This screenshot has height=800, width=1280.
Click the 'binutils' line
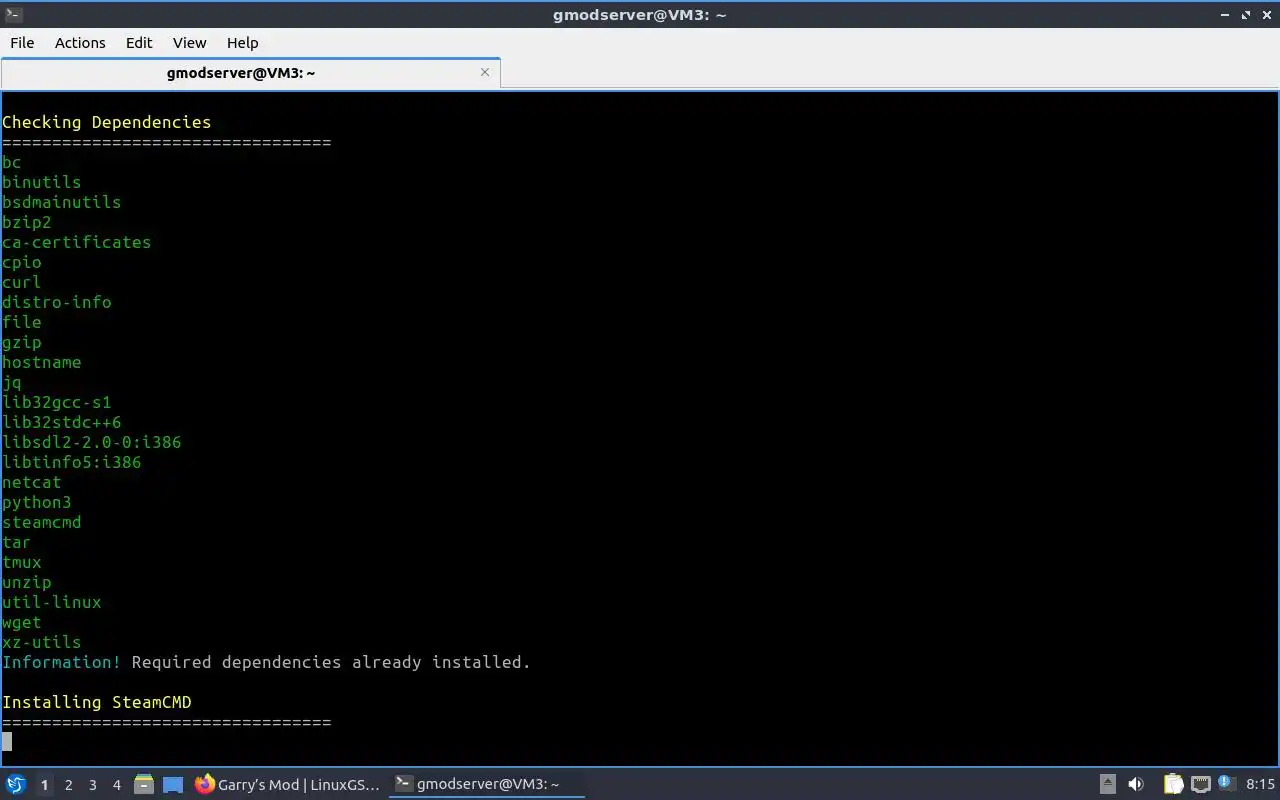pyautogui.click(x=41, y=182)
